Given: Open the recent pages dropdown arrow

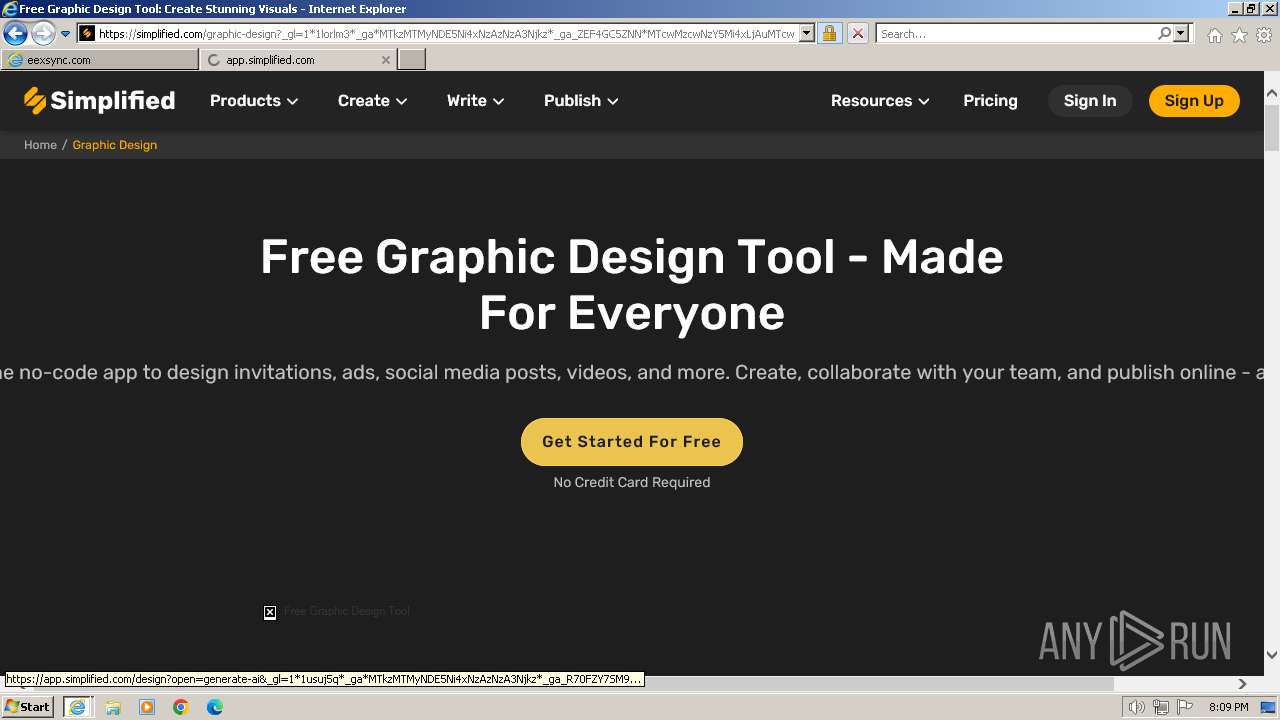Looking at the screenshot, I should 65,34.
